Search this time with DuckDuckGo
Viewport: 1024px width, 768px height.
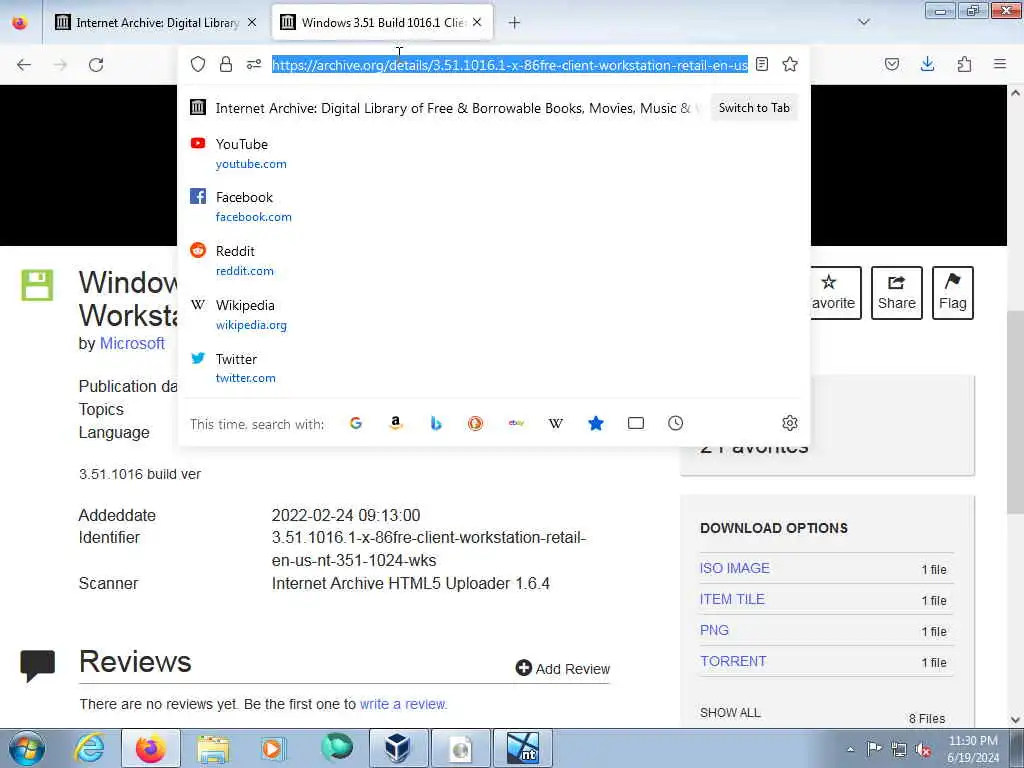pyautogui.click(x=475, y=423)
